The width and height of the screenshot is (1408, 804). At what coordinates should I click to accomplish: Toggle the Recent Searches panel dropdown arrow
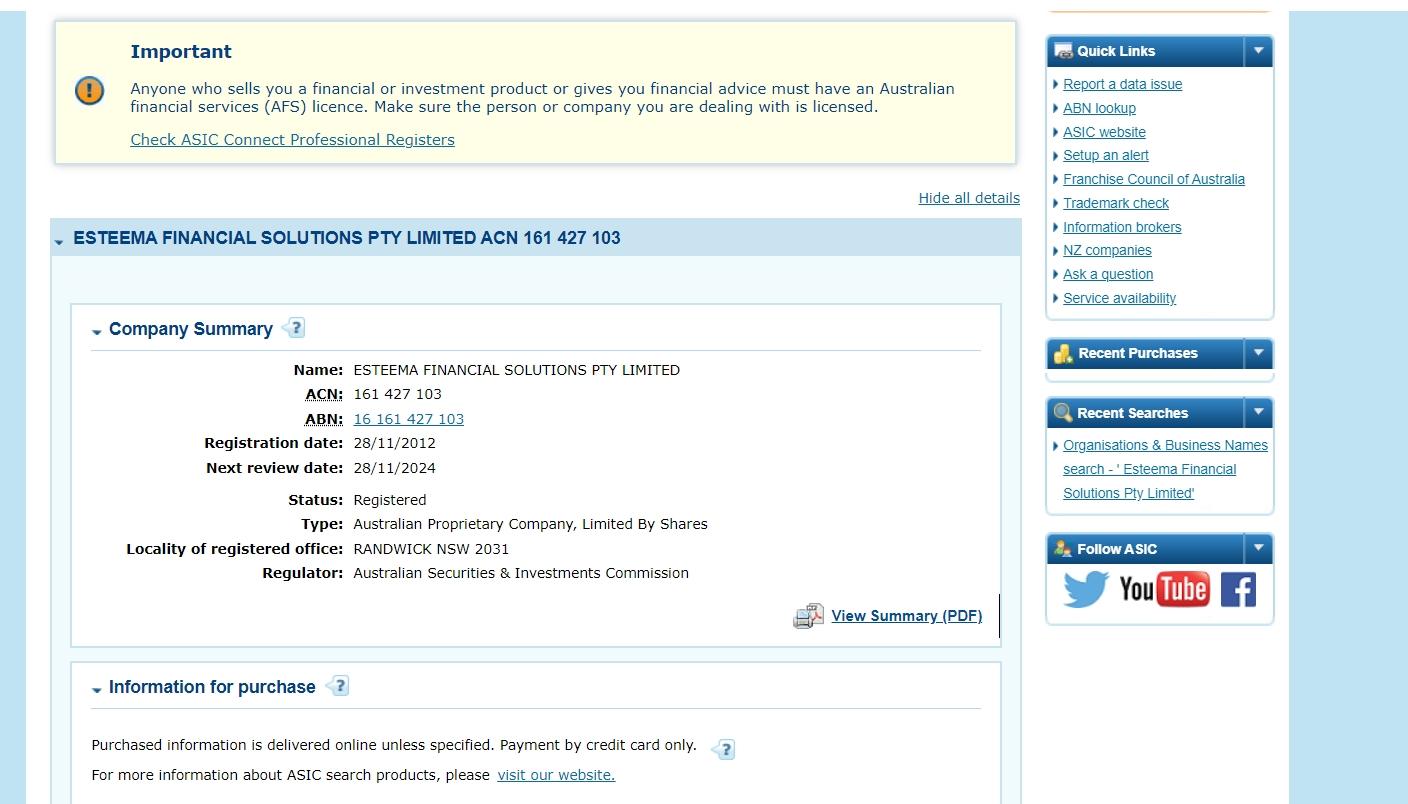(1258, 413)
